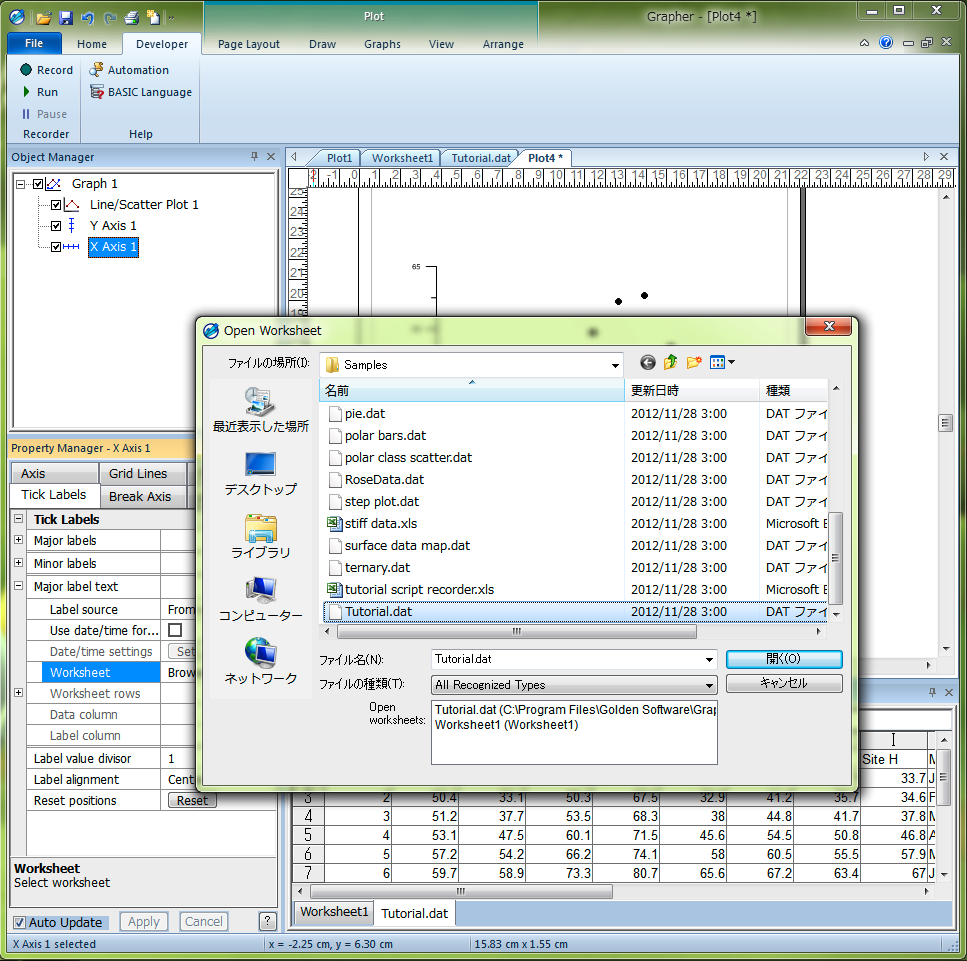Open Recent Places in dialog sidebar
Viewport: 967px width, 961px height.
click(260, 410)
